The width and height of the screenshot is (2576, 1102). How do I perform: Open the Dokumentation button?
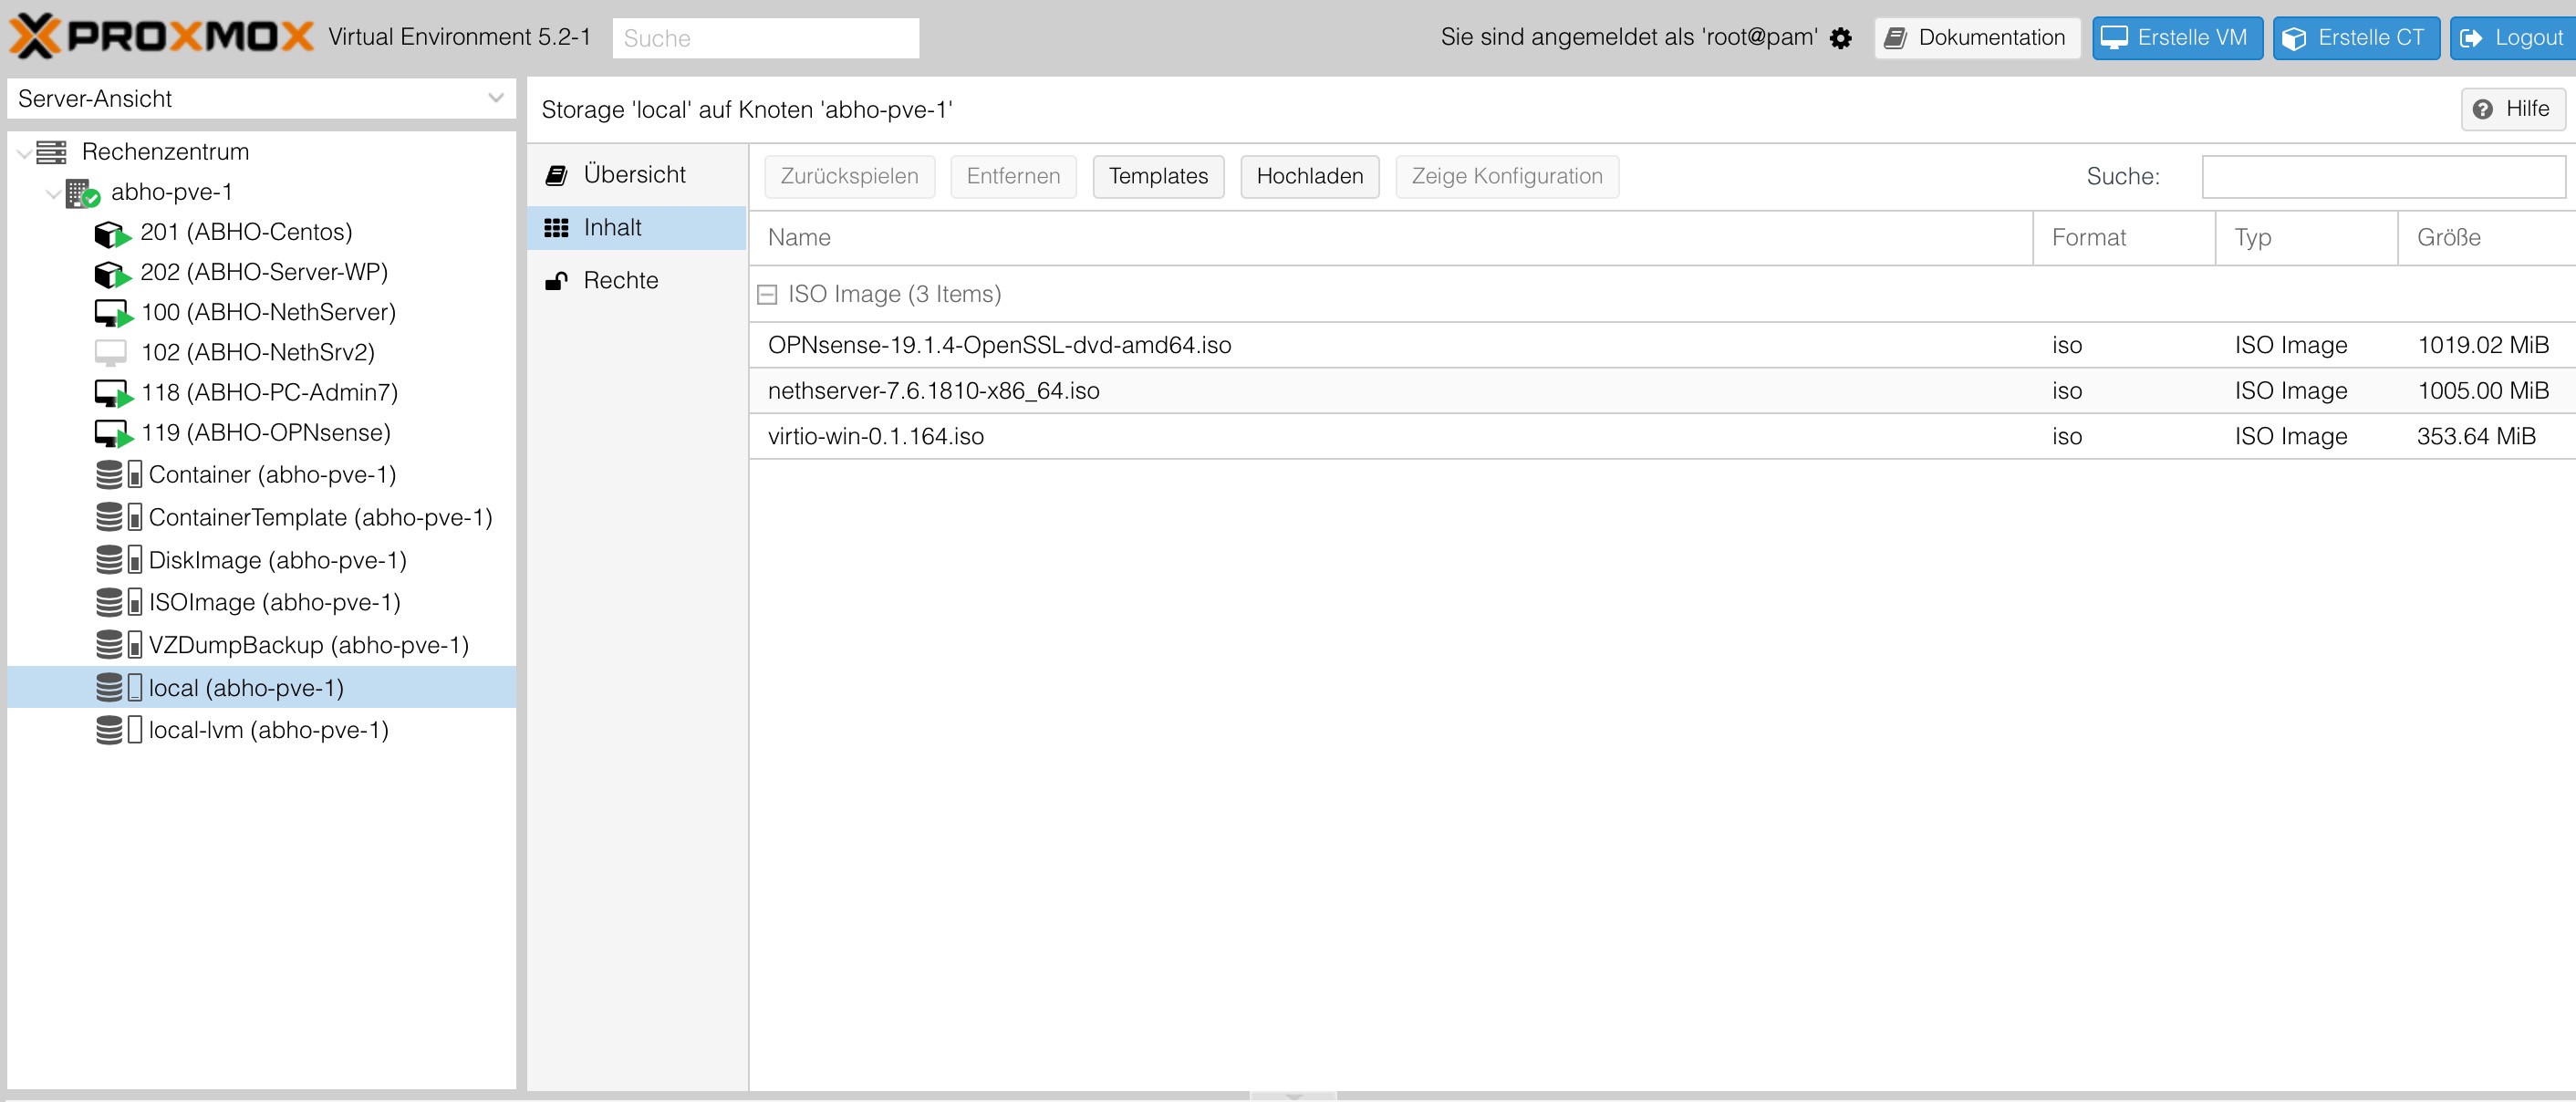pyautogui.click(x=1977, y=38)
